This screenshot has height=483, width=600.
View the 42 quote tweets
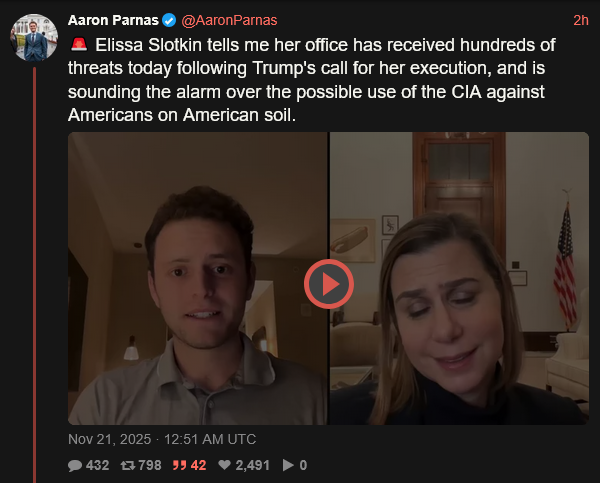198,465
